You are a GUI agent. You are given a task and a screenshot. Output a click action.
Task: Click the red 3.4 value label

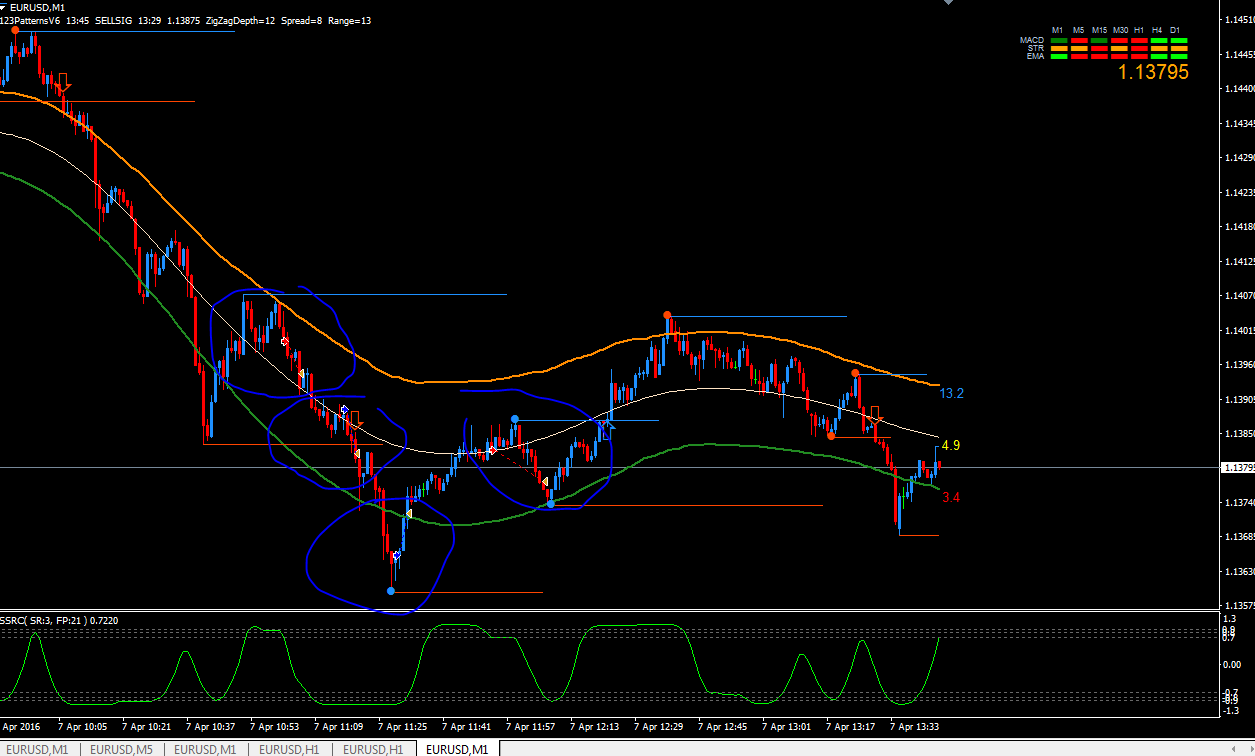(951, 497)
